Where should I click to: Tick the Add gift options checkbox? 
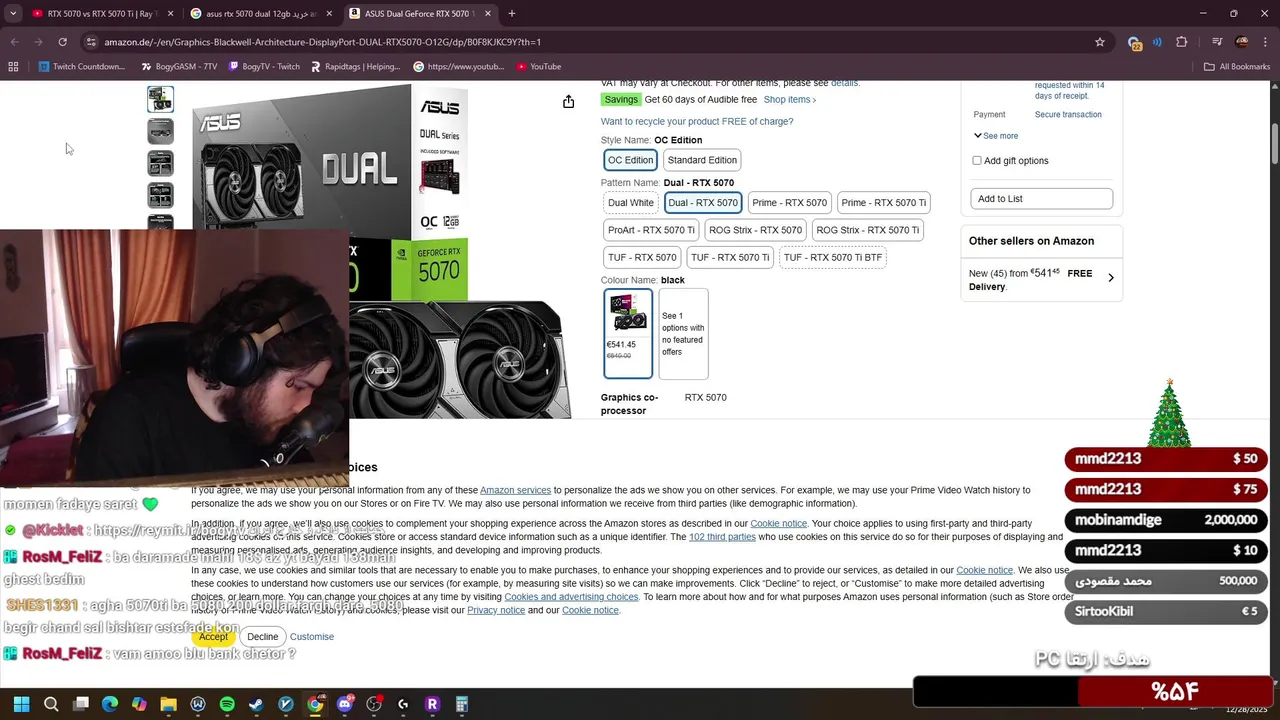click(977, 161)
